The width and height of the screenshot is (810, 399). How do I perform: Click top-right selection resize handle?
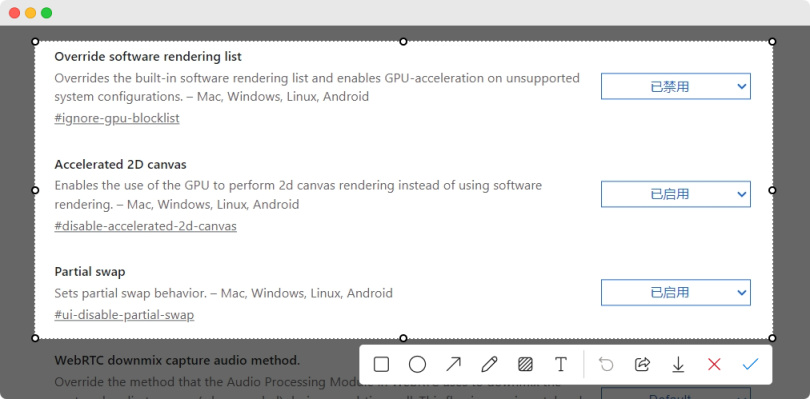(x=772, y=41)
